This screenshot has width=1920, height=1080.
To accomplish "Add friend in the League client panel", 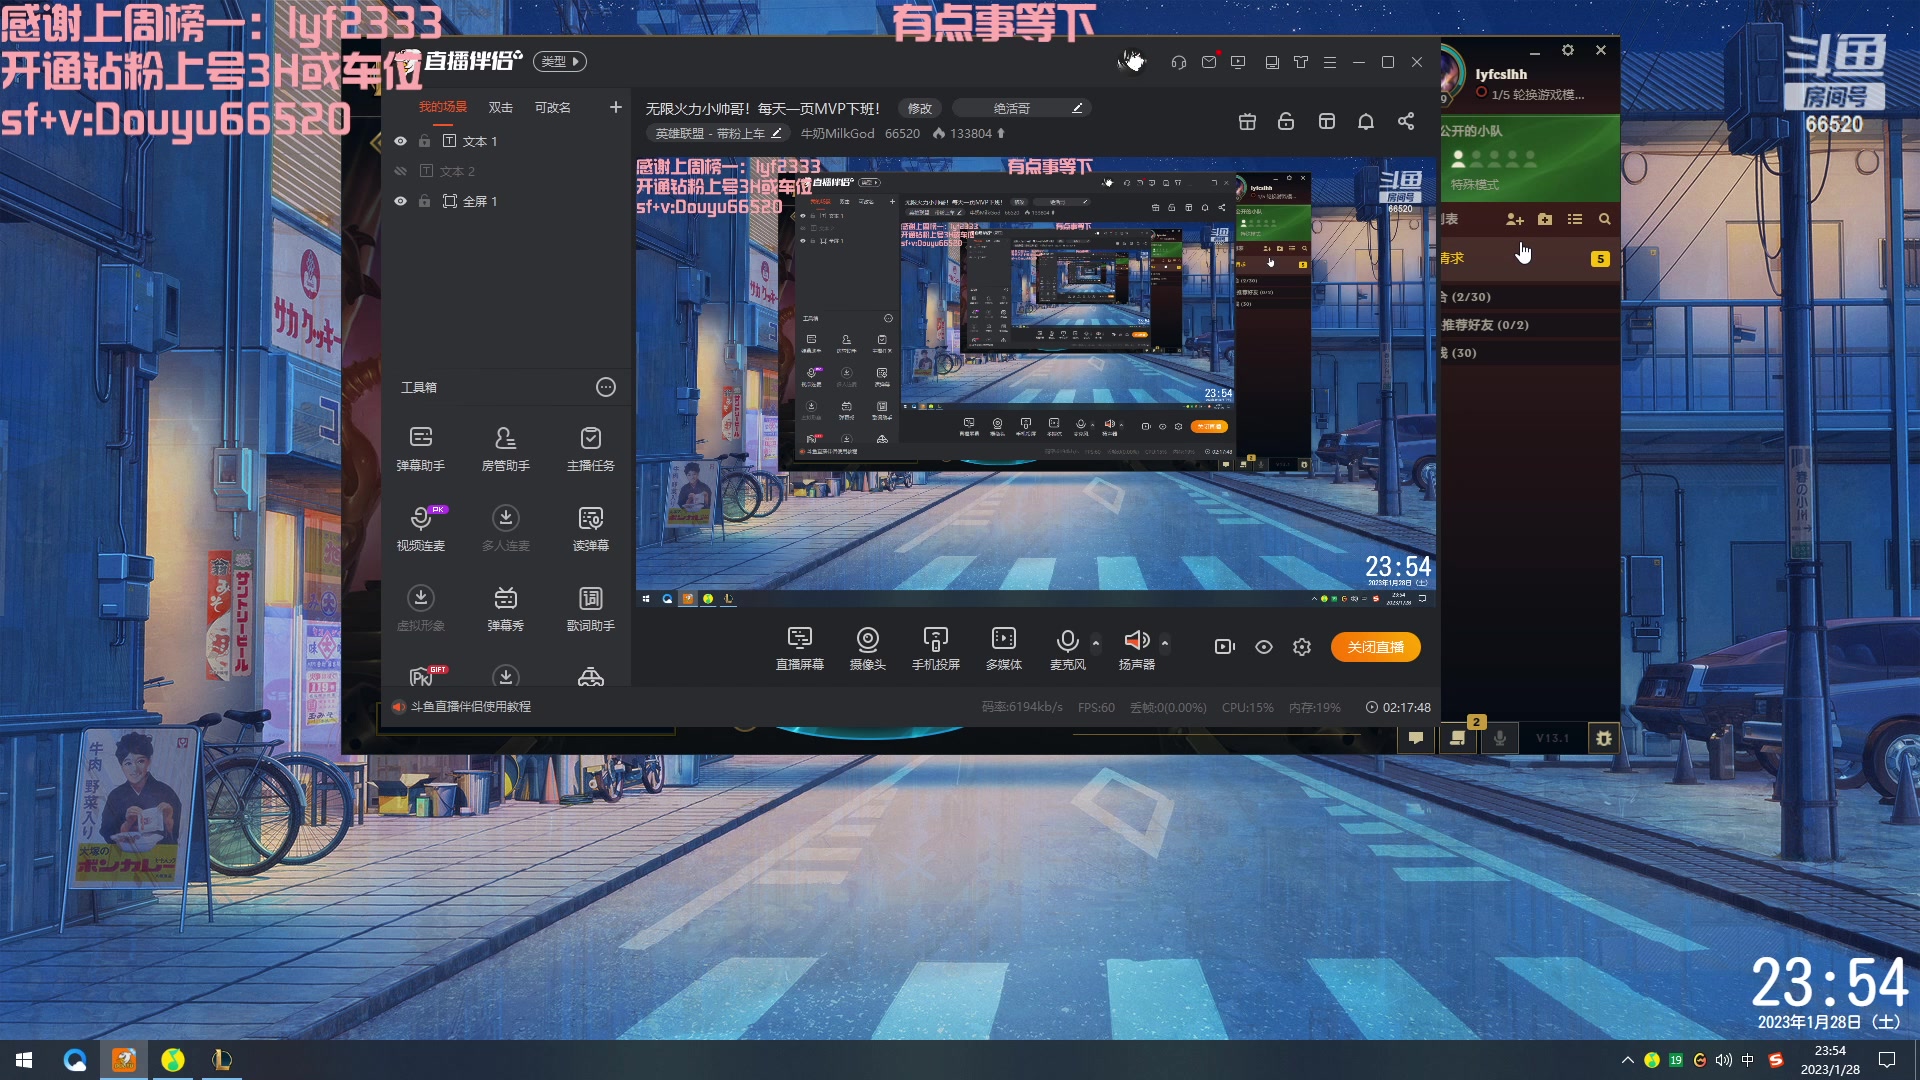I will 1515,219.
